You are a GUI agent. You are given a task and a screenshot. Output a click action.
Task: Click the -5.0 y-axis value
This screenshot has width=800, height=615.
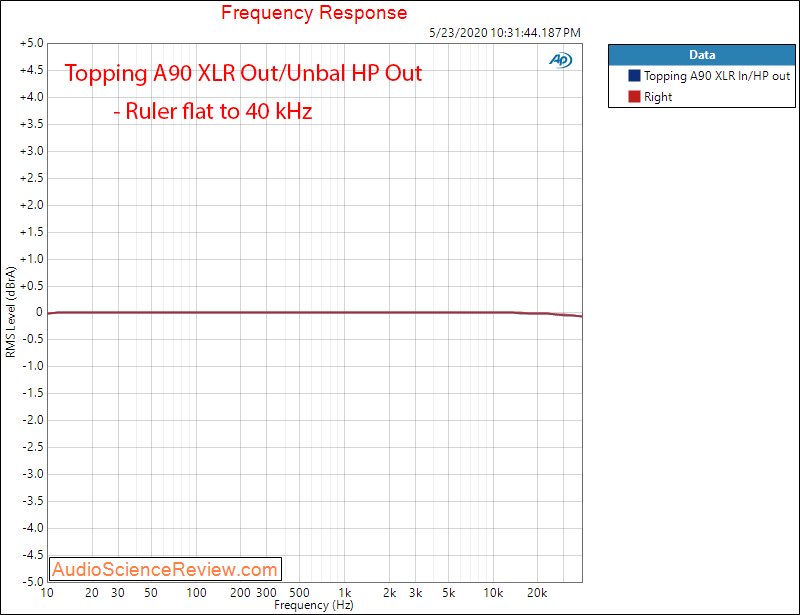(33, 582)
